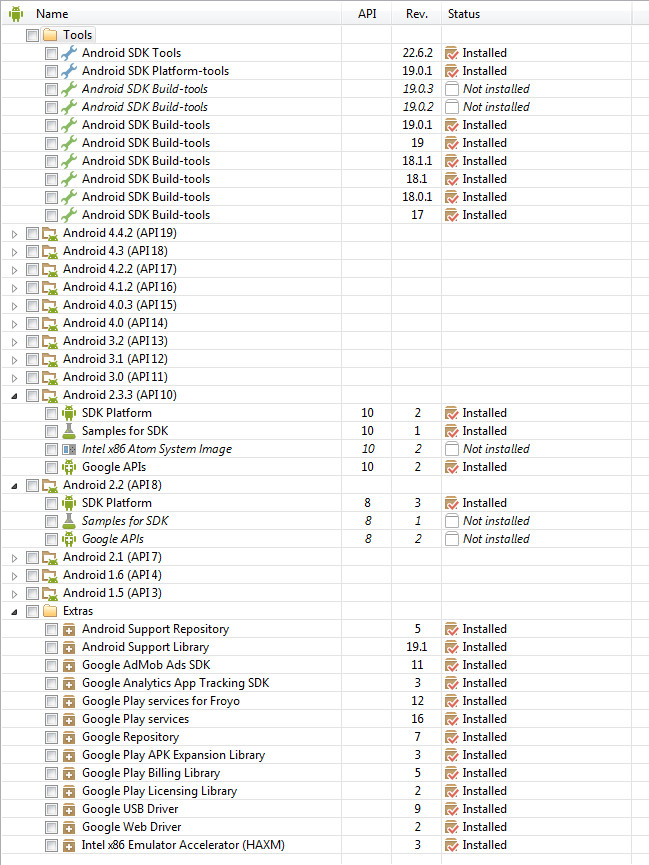Click the Android robot icon in header

click(x=16, y=14)
